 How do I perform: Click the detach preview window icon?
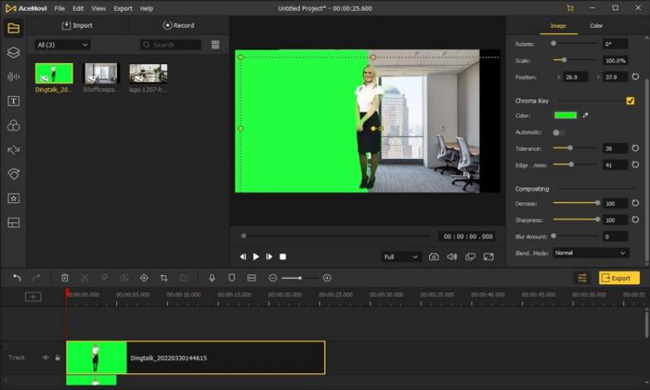point(470,257)
